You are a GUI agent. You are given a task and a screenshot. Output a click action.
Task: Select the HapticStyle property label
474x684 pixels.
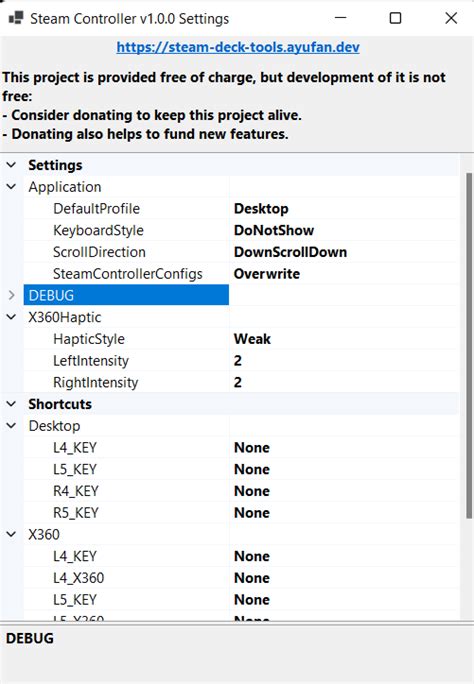point(89,339)
